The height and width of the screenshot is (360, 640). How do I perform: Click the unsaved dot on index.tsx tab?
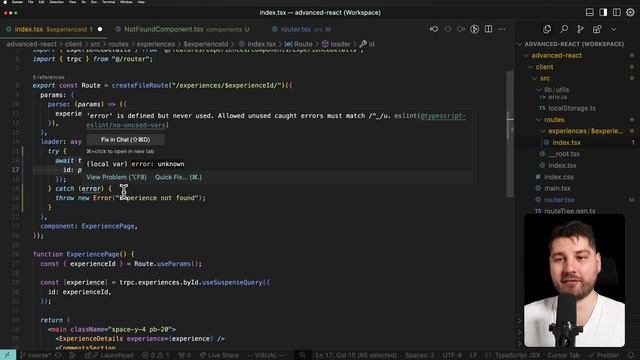100,29
